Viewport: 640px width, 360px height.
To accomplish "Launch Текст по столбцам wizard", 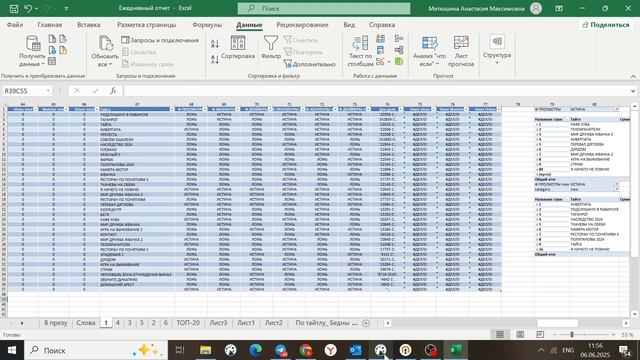I will (360, 51).
